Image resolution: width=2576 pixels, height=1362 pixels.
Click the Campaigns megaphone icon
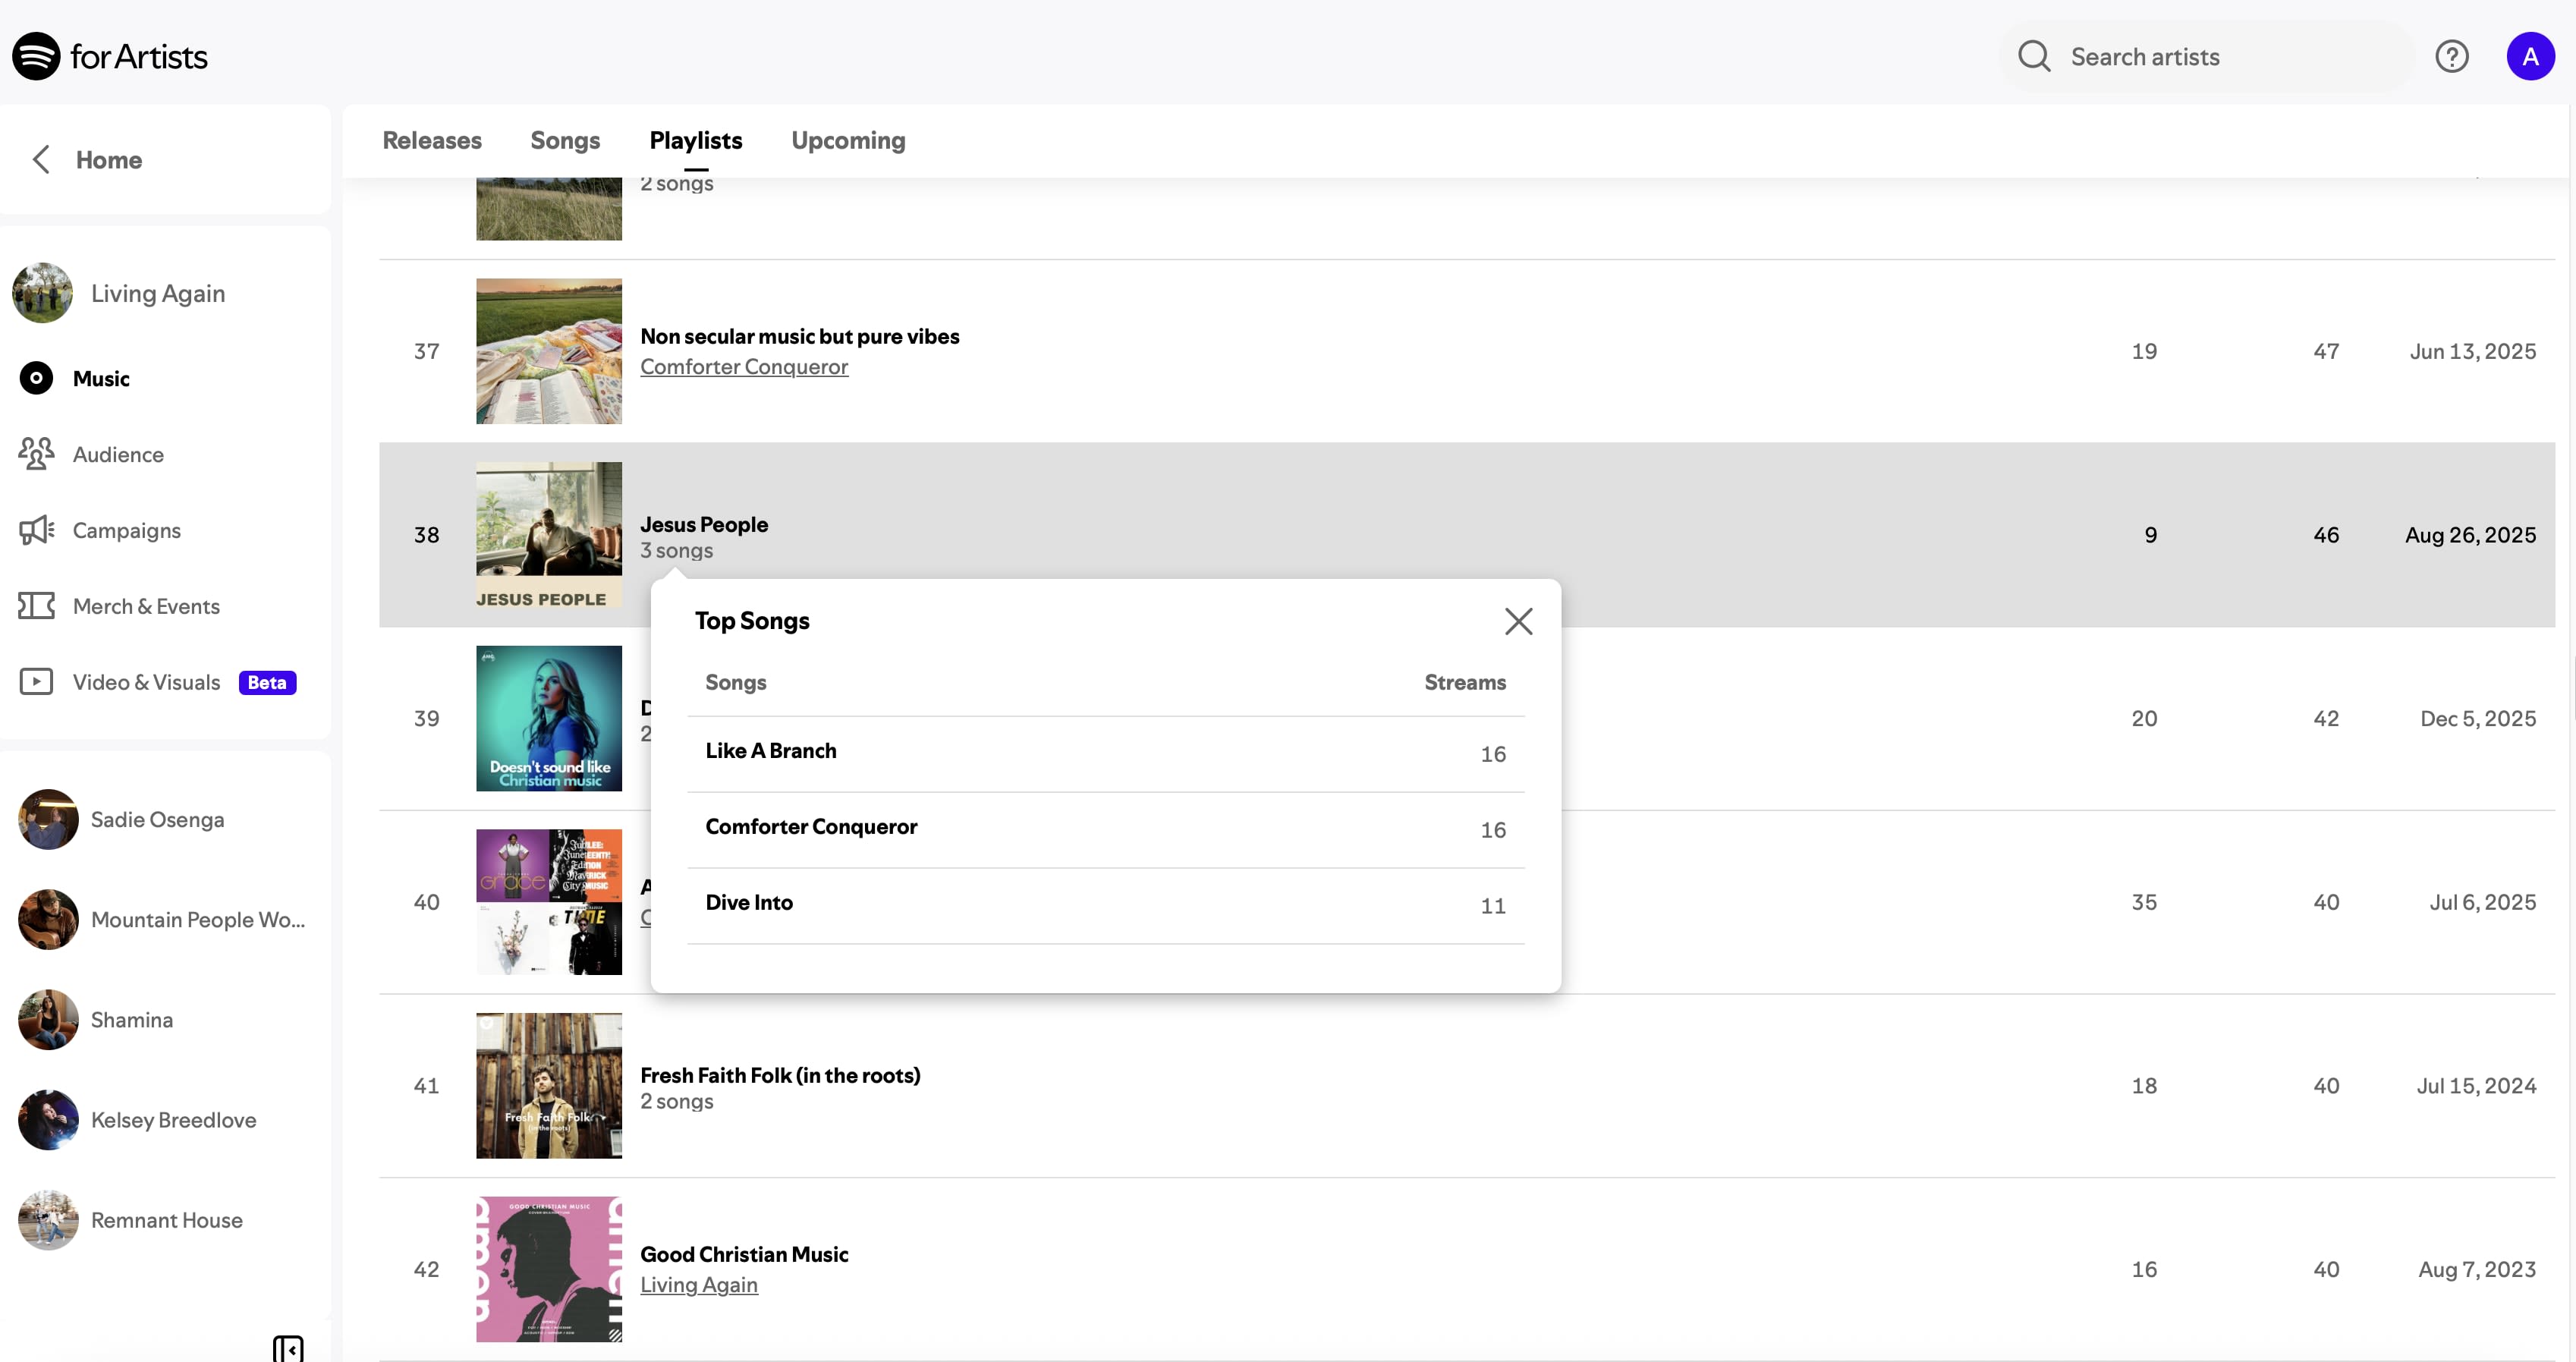tap(36, 530)
